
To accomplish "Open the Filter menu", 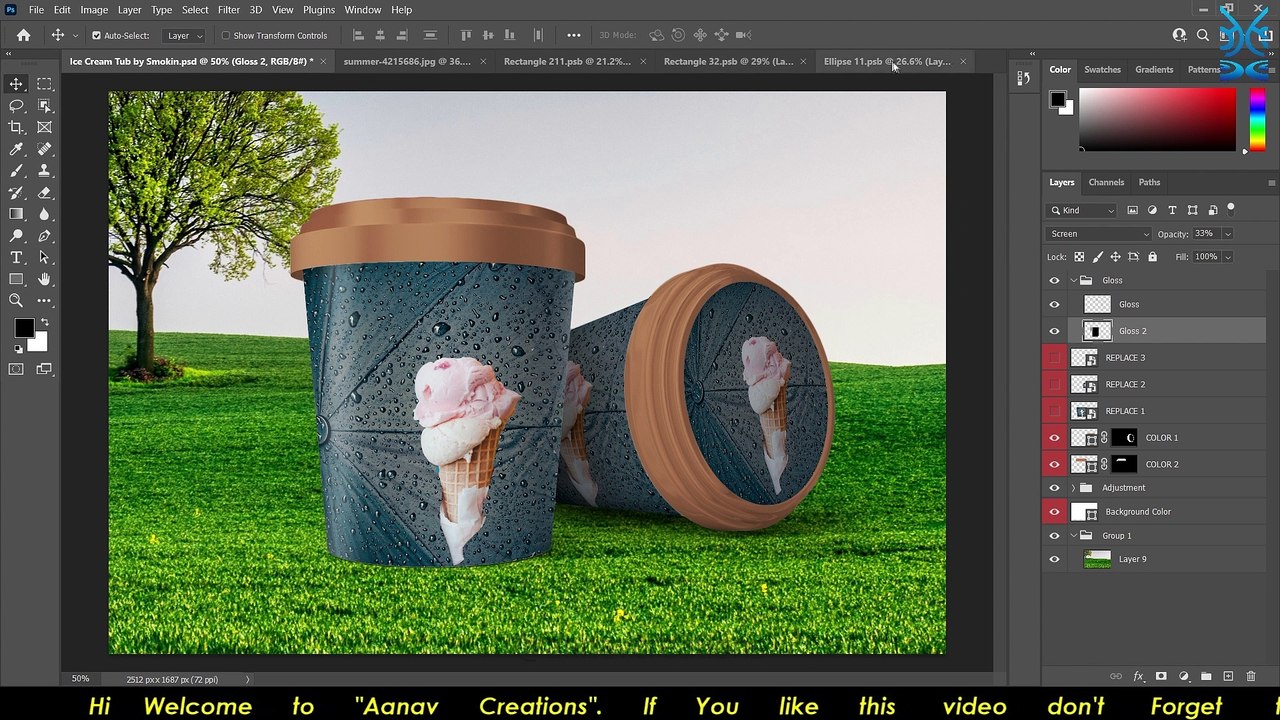I will [228, 10].
